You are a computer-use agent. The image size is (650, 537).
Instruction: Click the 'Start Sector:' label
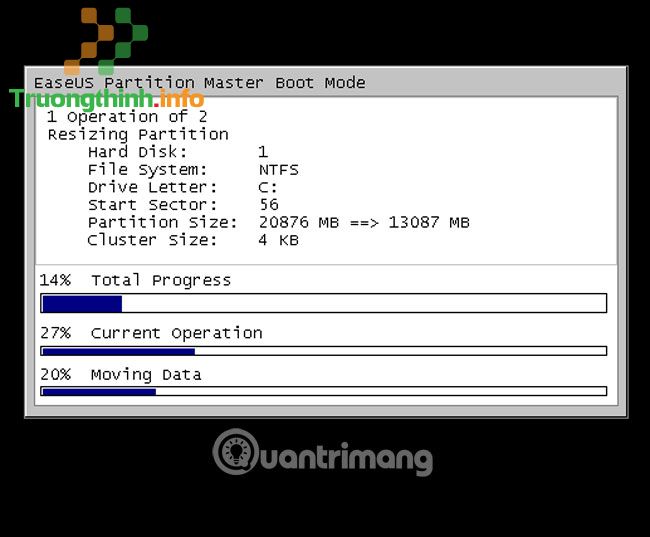[x=153, y=205]
